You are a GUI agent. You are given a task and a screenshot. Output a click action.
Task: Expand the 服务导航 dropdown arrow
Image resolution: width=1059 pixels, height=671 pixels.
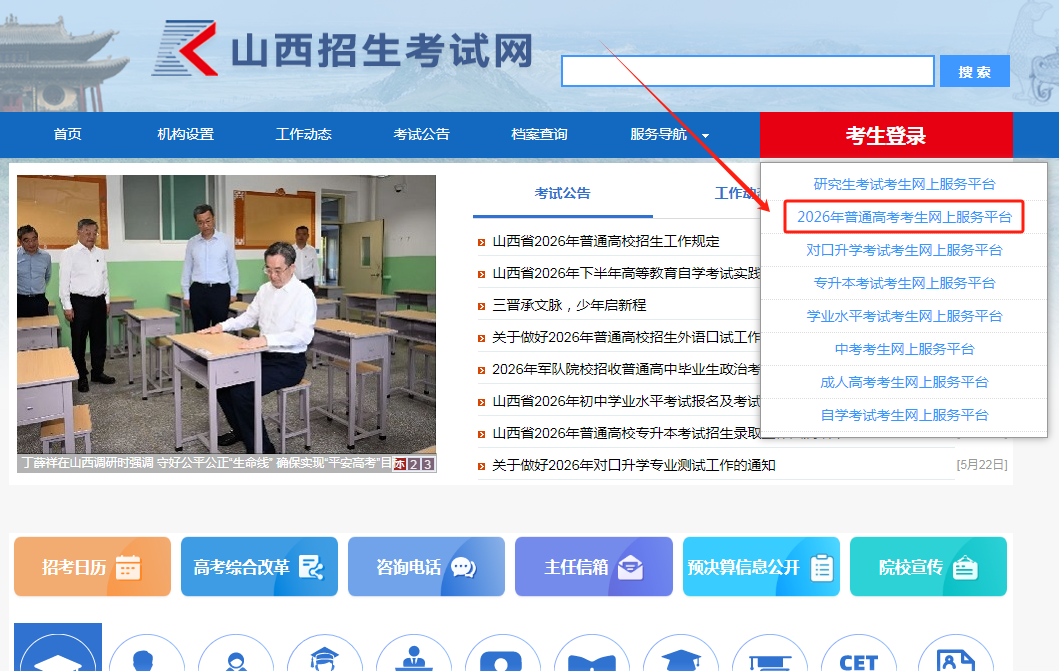coord(706,136)
